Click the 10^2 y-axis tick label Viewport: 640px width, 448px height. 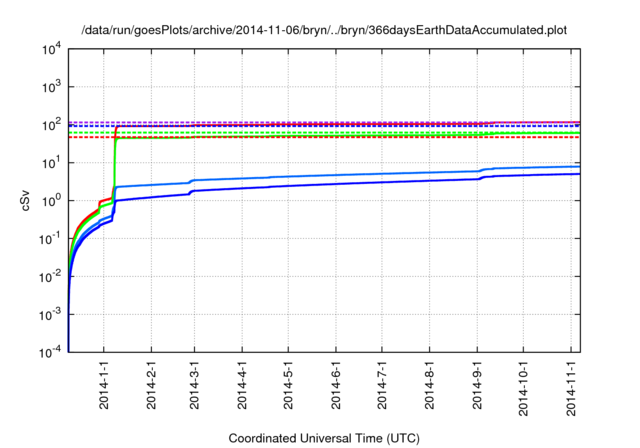pos(51,125)
